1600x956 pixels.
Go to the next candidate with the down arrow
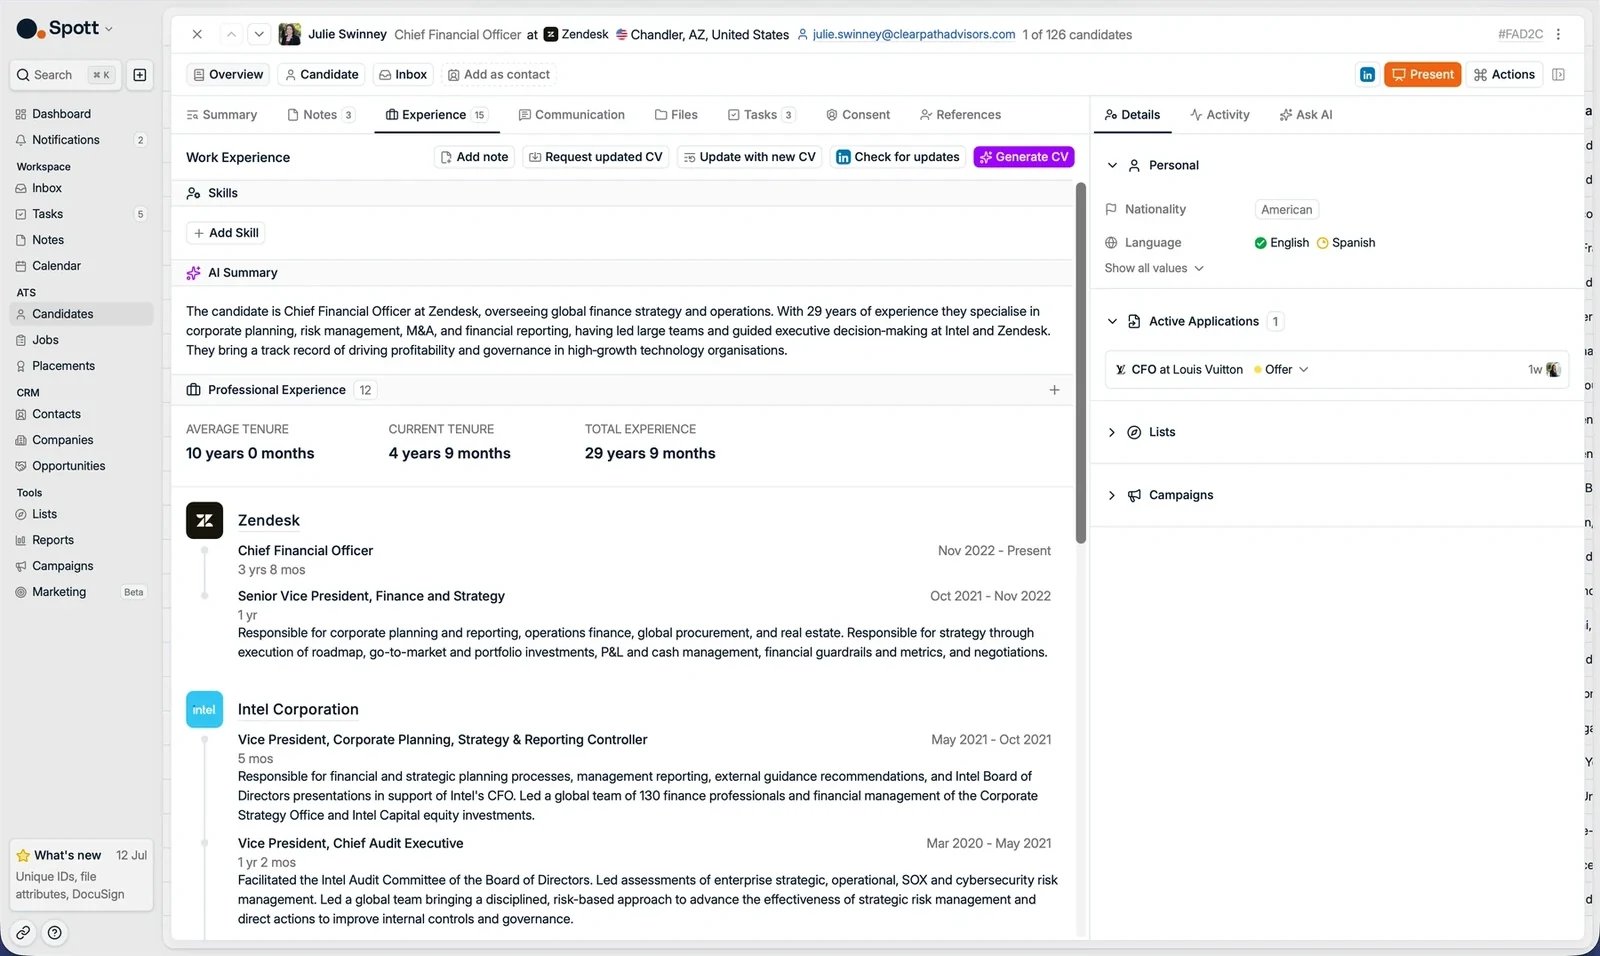(259, 34)
